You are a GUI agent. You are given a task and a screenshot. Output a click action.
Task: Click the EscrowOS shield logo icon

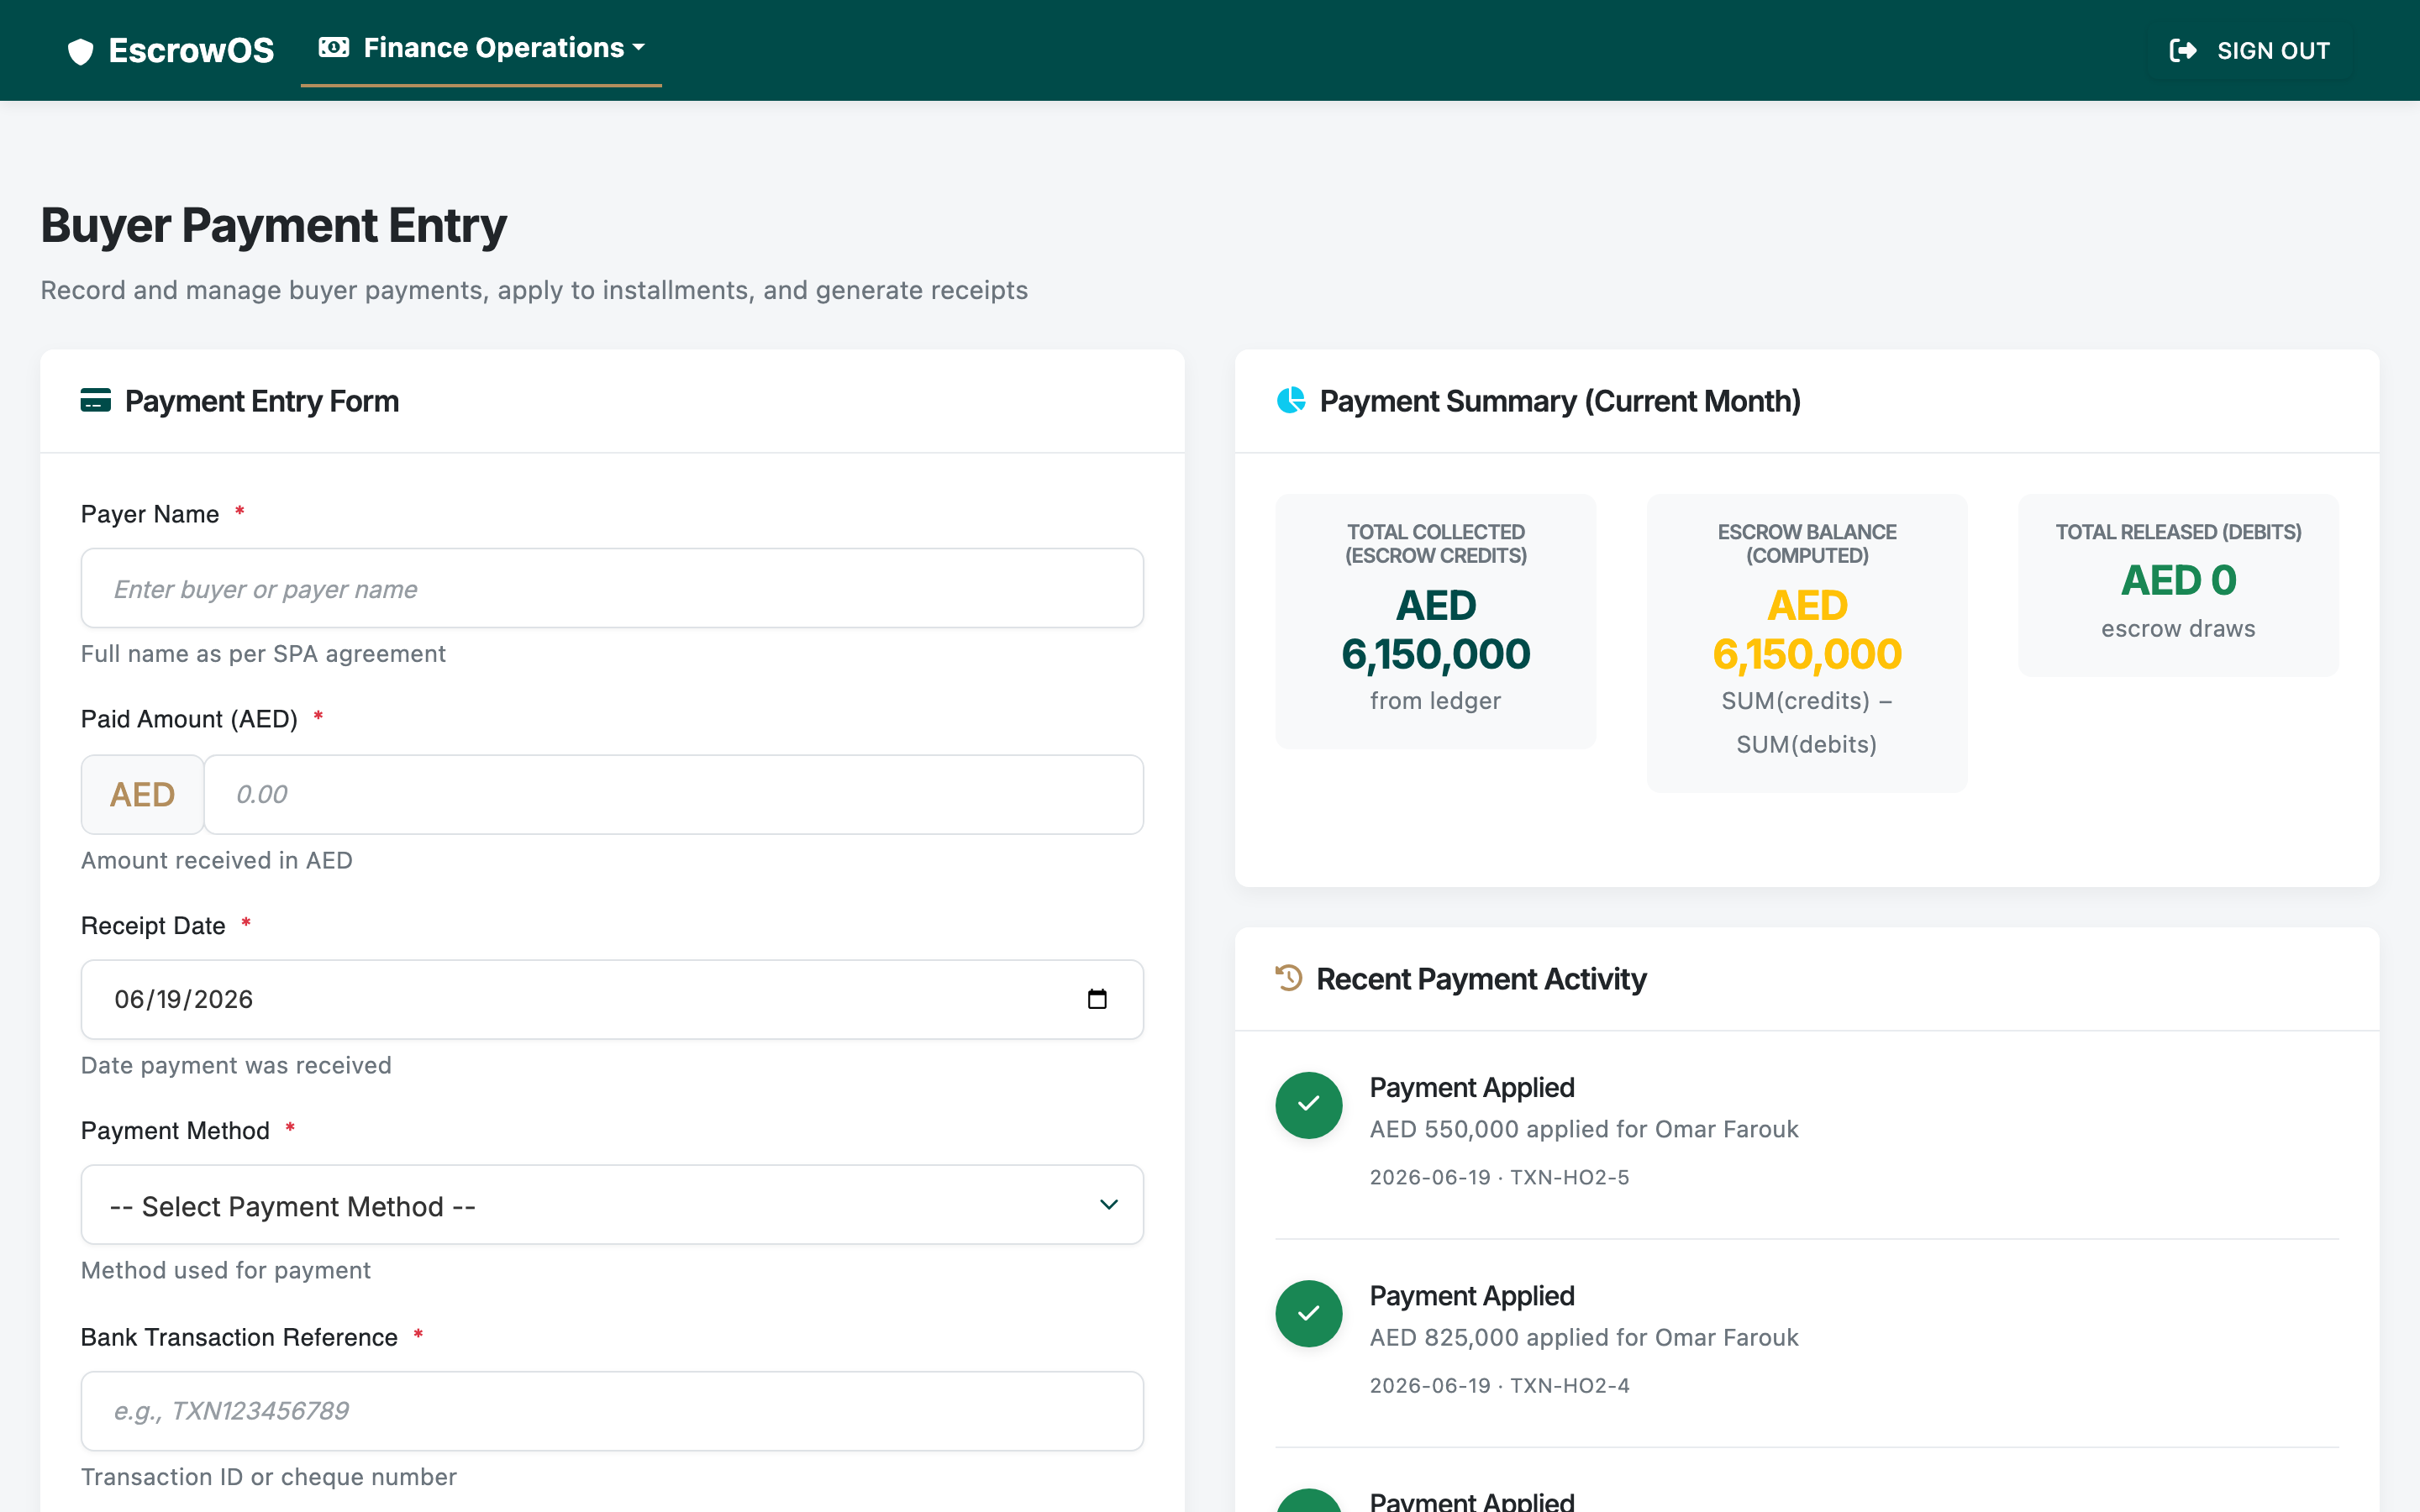coord(80,51)
